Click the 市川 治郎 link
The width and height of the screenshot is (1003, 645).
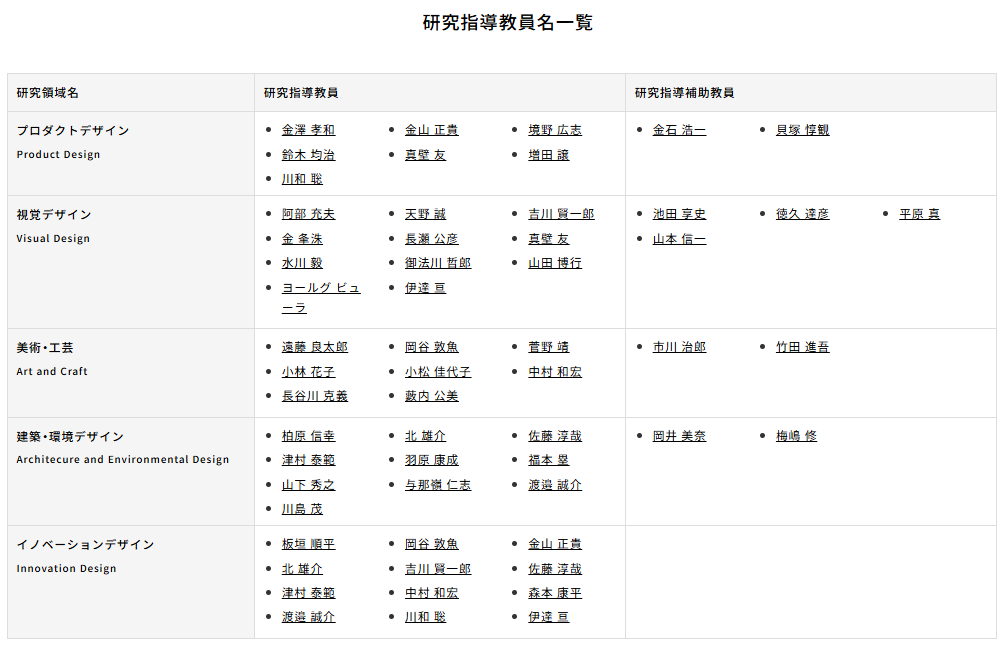click(x=679, y=347)
